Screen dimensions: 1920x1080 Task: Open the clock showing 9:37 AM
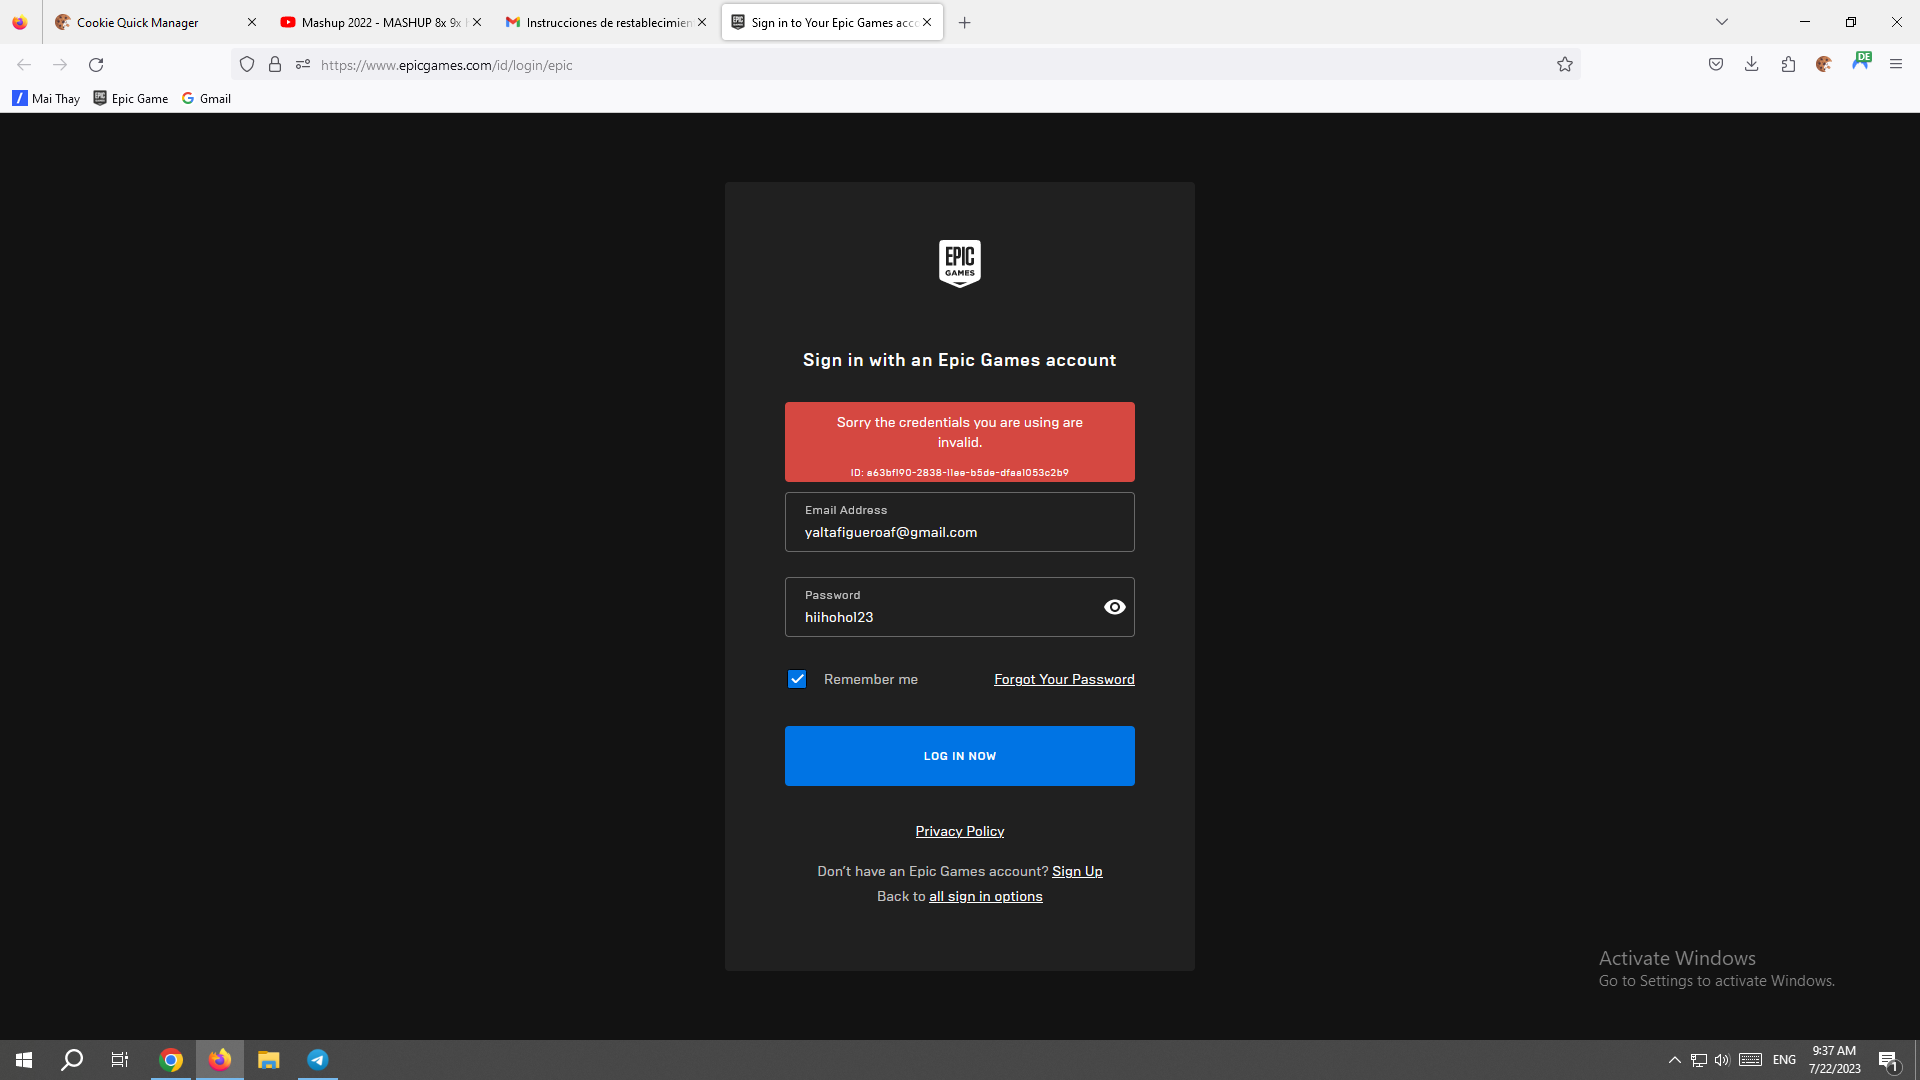point(1834,1060)
